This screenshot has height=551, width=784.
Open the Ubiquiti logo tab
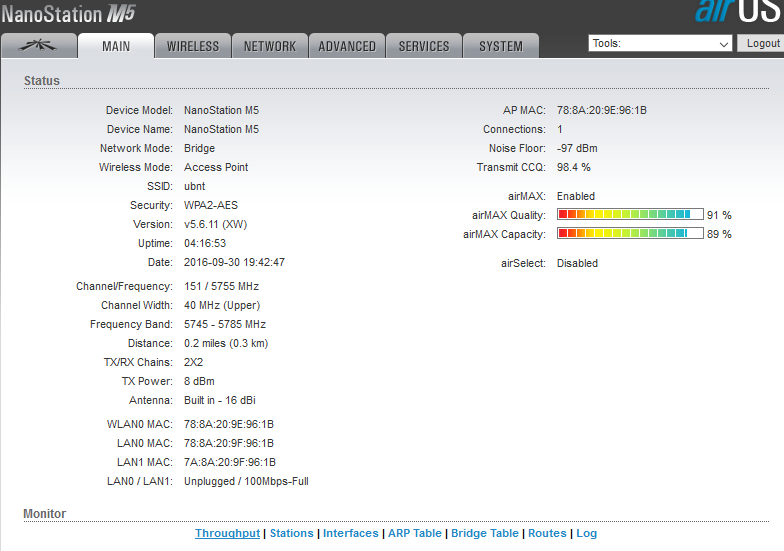[39, 46]
